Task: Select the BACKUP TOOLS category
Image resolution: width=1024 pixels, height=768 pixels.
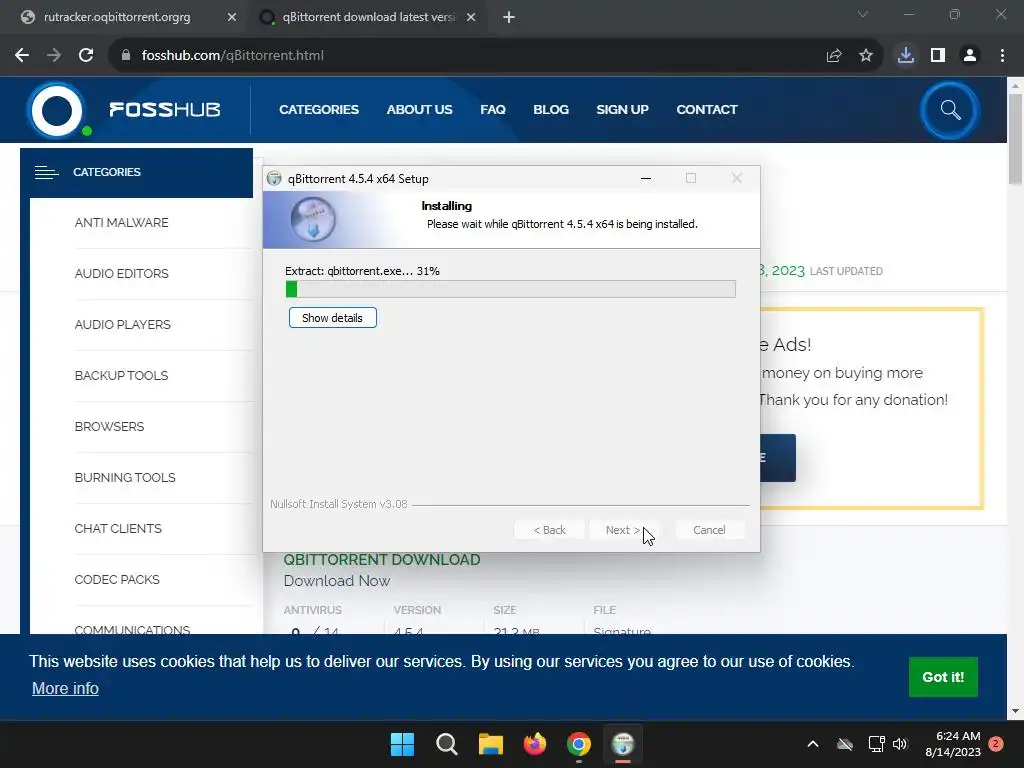Action: coord(121,376)
